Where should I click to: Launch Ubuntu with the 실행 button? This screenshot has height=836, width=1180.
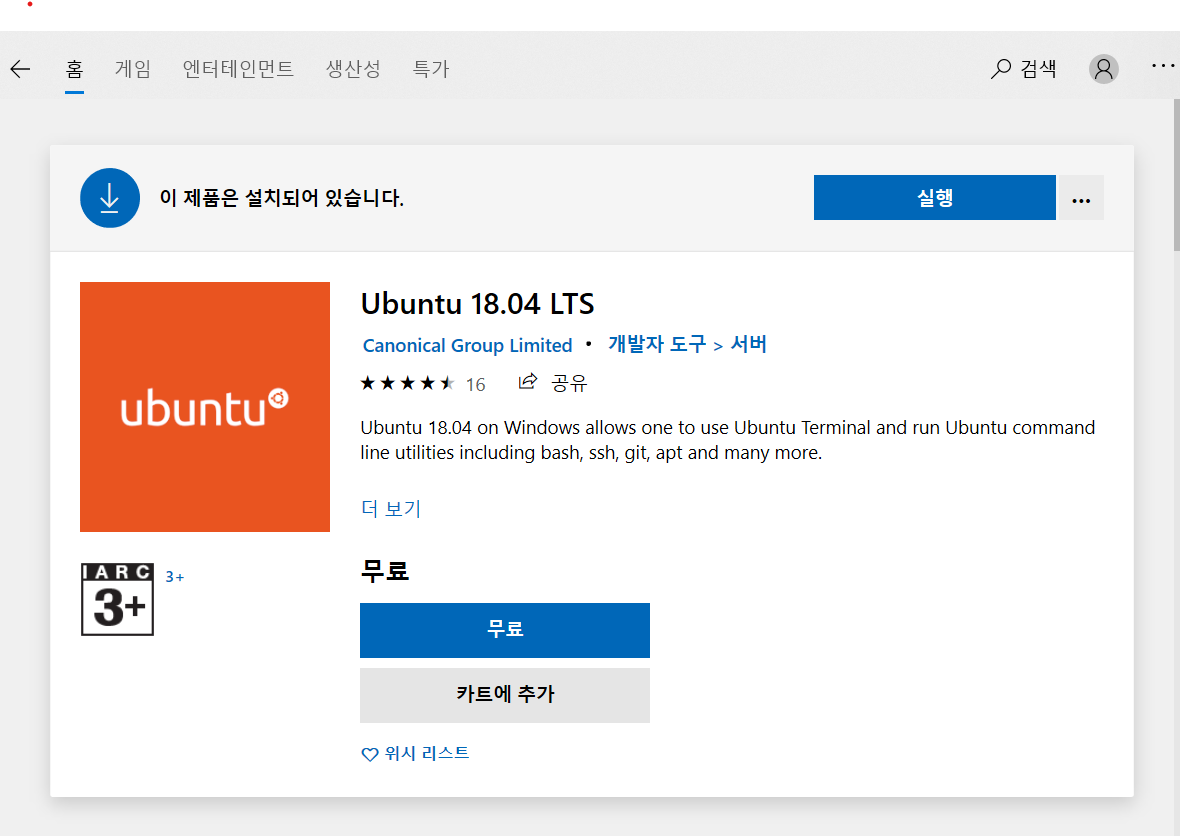click(x=935, y=198)
